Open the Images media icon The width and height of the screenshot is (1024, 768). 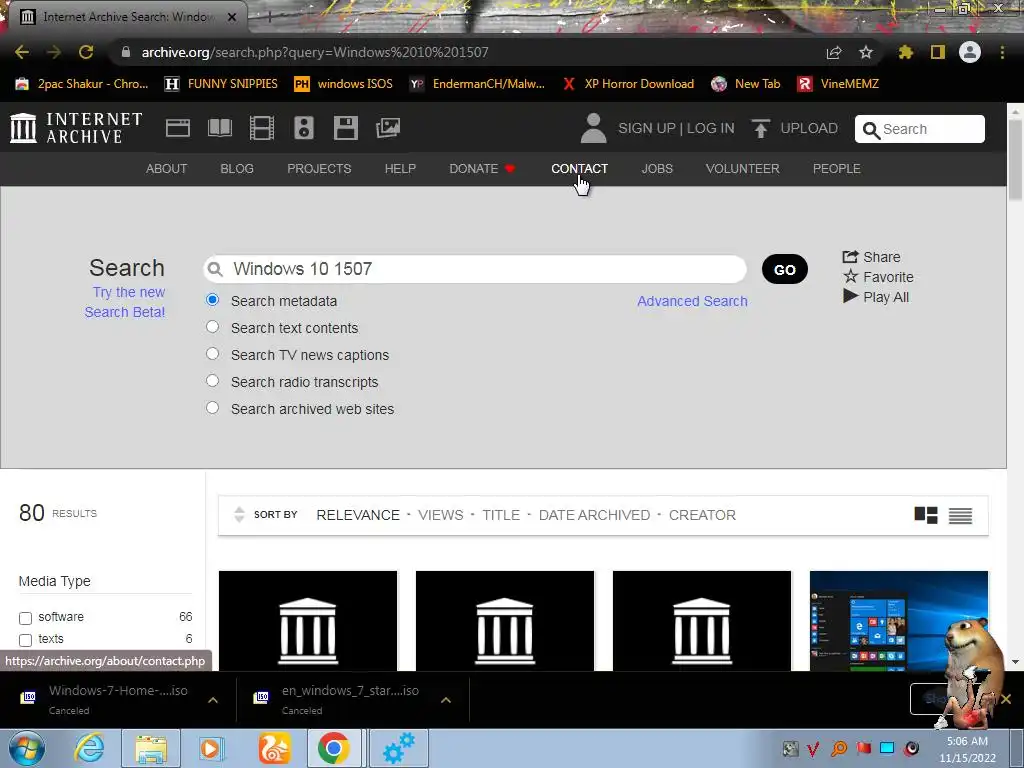388,128
